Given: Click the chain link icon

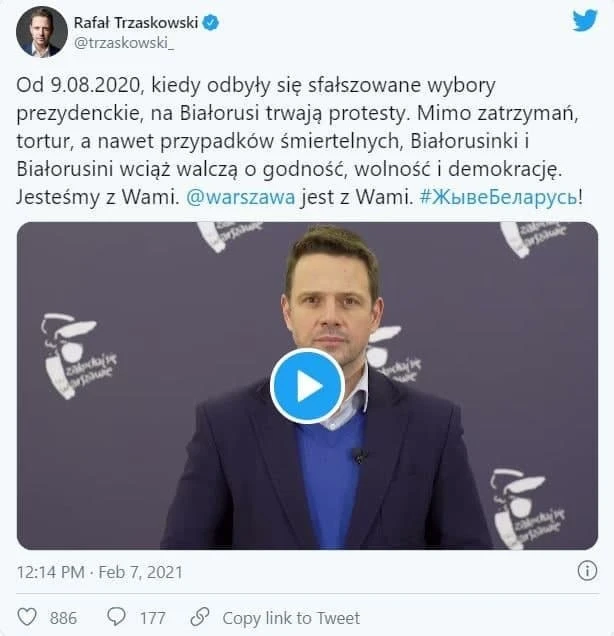Looking at the screenshot, I should pyautogui.click(x=200, y=617).
